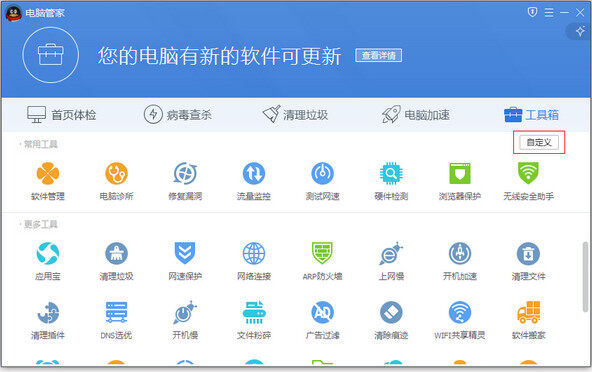Switch to 电脑加速 tab
Screen dimensions: 592x372
[x=415, y=114]
